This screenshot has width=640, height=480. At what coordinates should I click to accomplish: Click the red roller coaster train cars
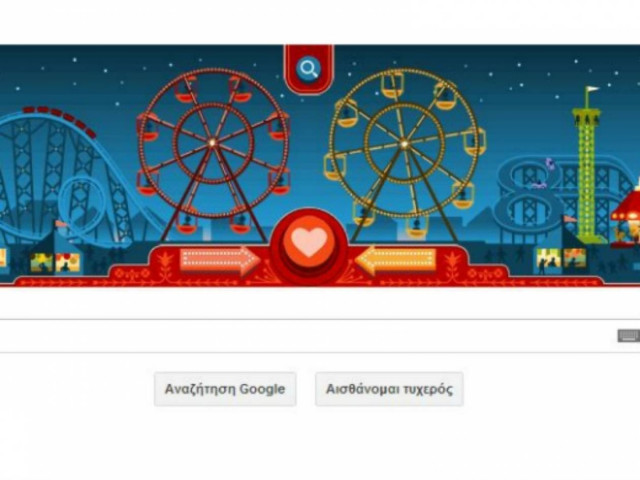tap(60, 120)
